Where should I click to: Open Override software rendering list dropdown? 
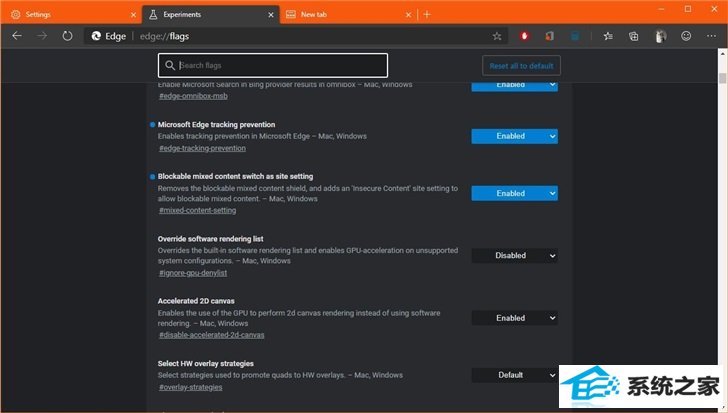click(514, 256)
